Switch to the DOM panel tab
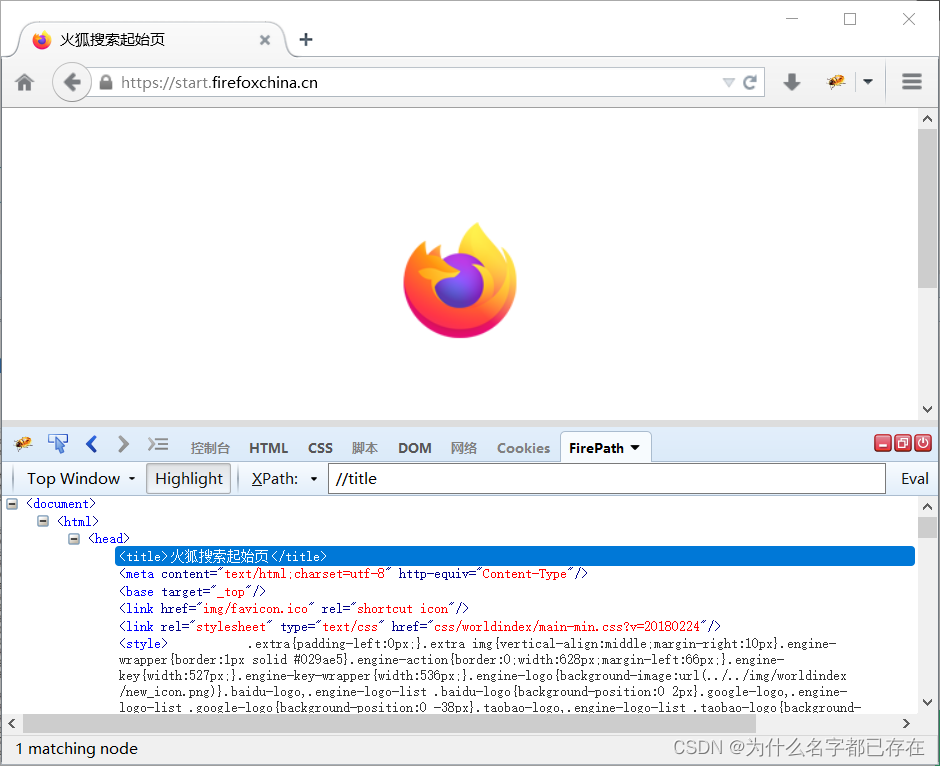 414,448
